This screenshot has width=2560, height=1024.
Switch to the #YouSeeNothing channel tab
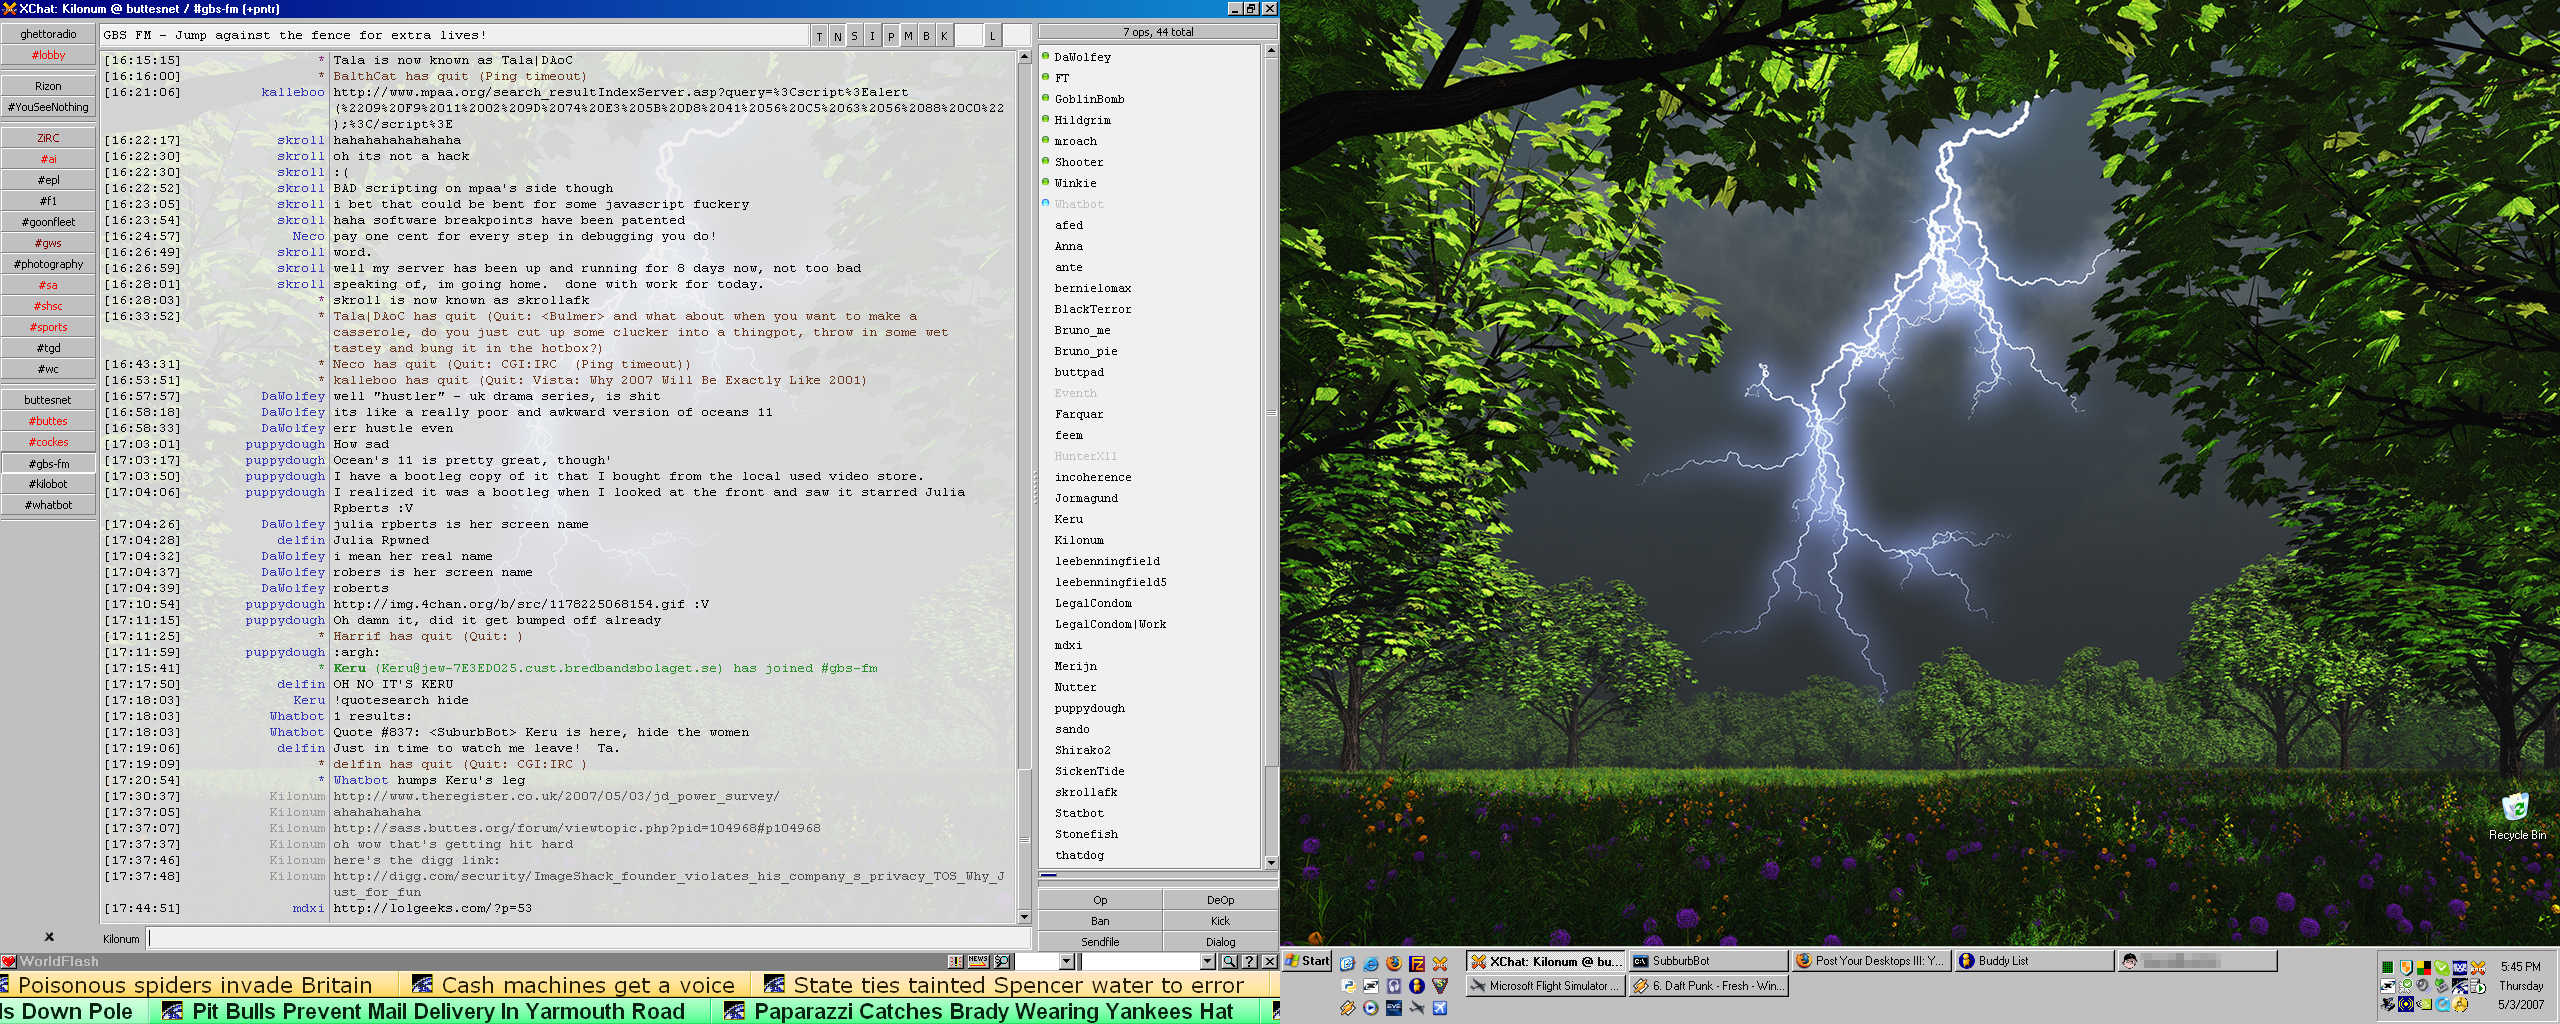(48, 107)
